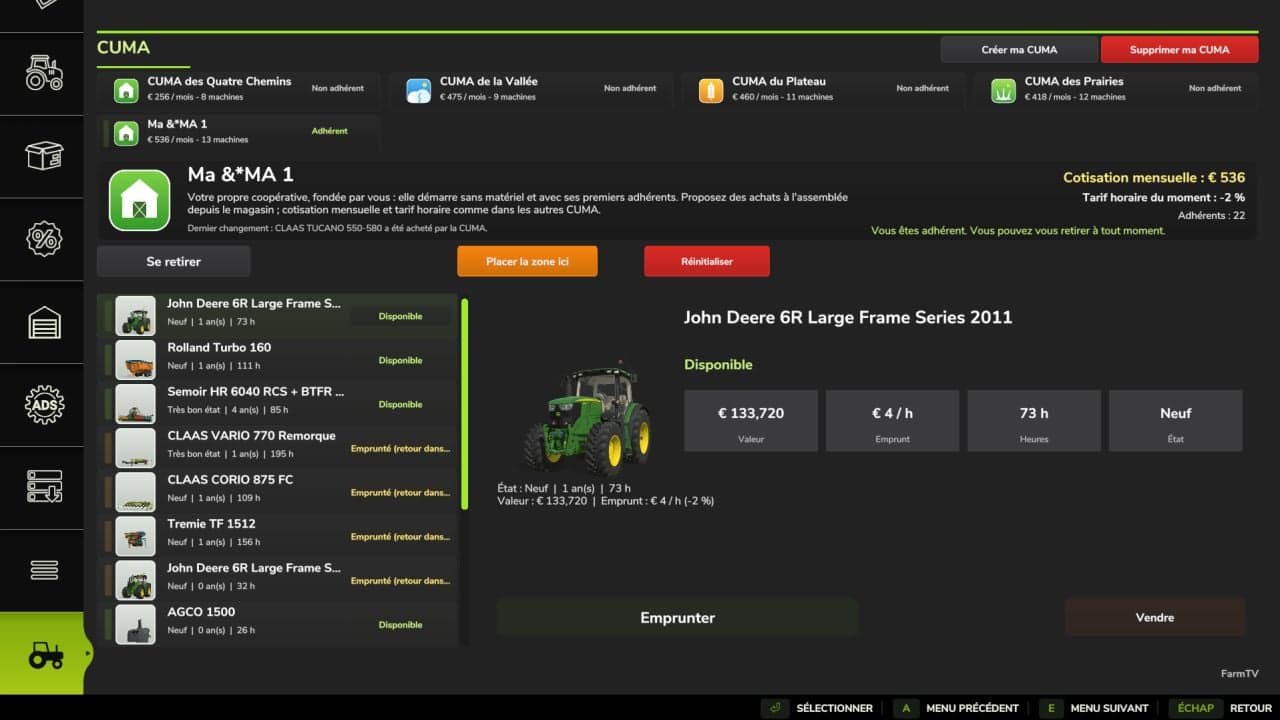Select the CUMA des Quatre Chemins card
1280x720 pixels.
coord(239,89)
